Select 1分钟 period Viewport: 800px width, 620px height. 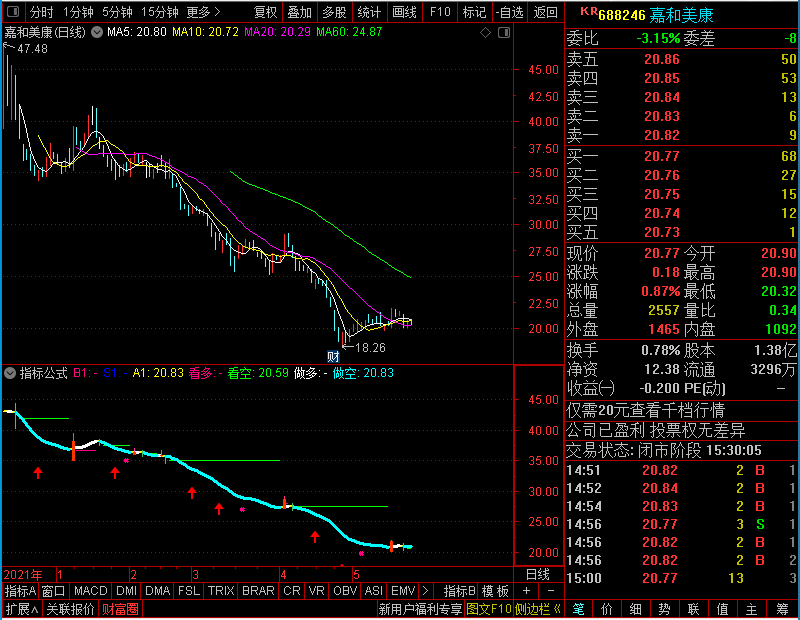point(78,12)
